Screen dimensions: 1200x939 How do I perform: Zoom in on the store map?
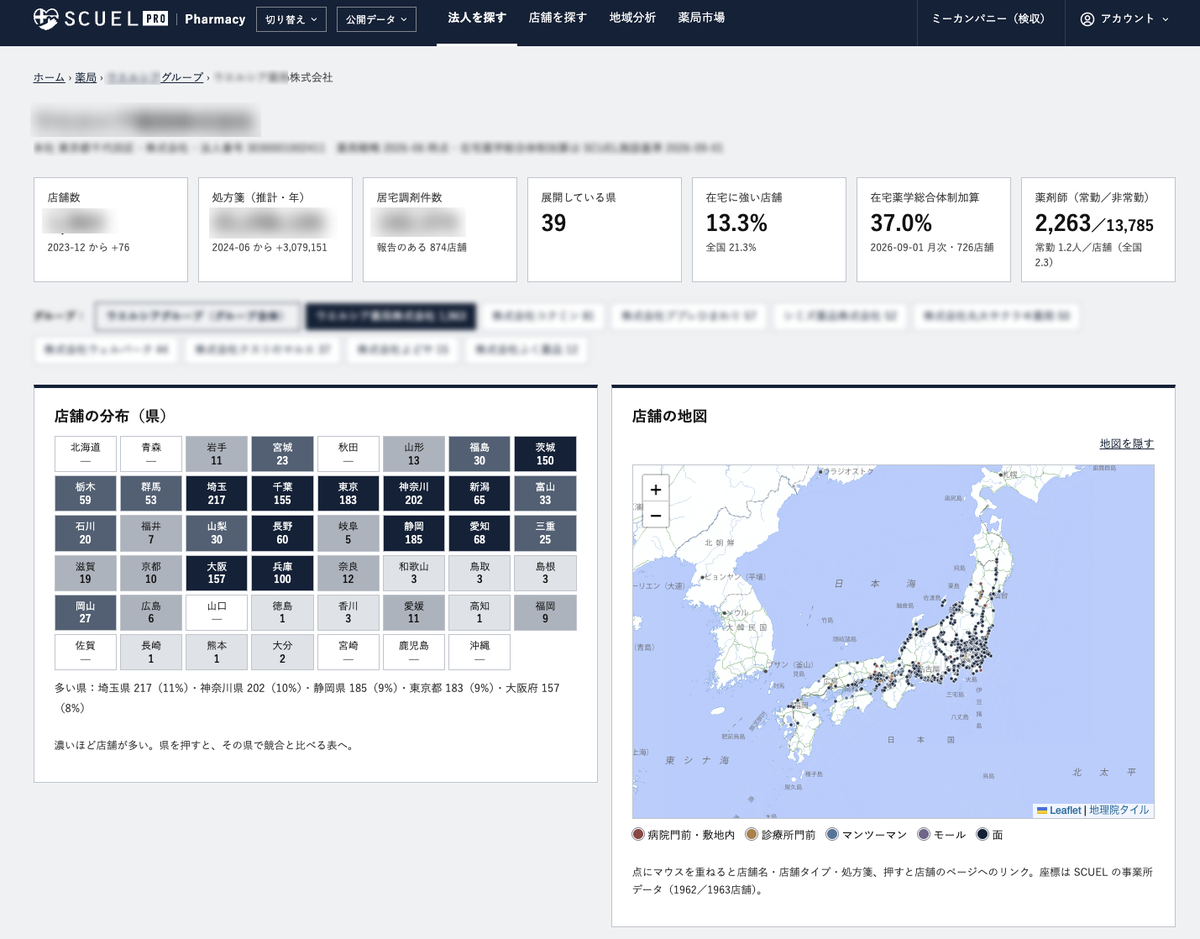[x=656, y=490]
